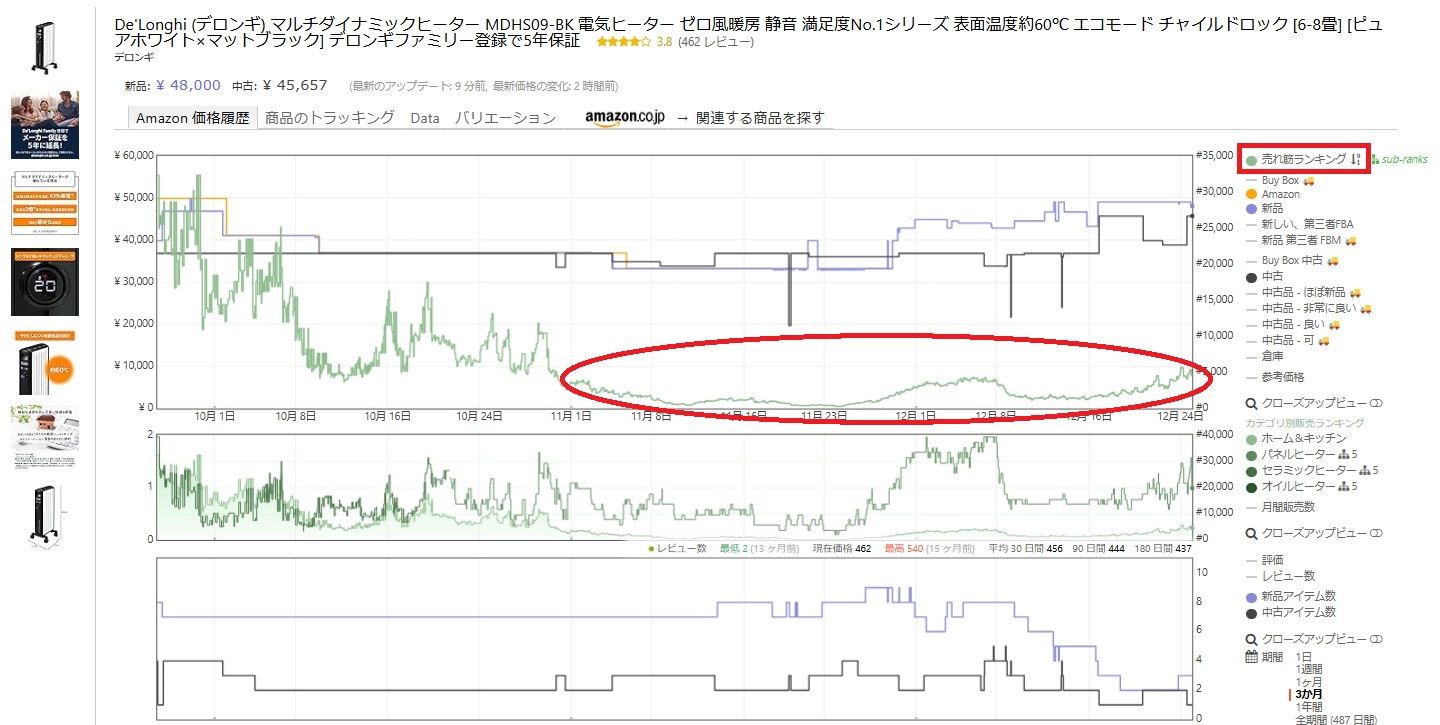Click the magnifier icon below 中古アイテム数
Image resolution: width=1440 pixels, height=725 pixels.
coord(1251,639)
